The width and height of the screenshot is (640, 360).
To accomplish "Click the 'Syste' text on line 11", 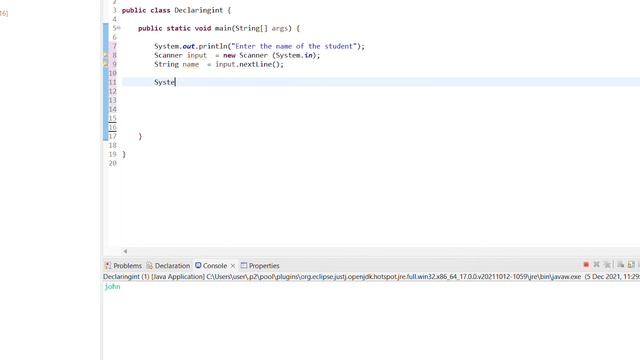I will tap(164, 82).
